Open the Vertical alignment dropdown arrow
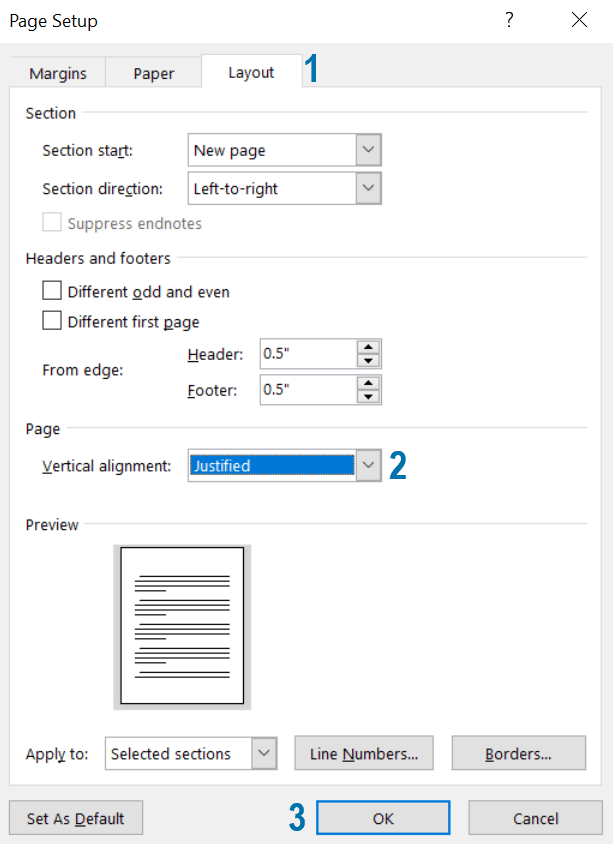 click(369, 465)
